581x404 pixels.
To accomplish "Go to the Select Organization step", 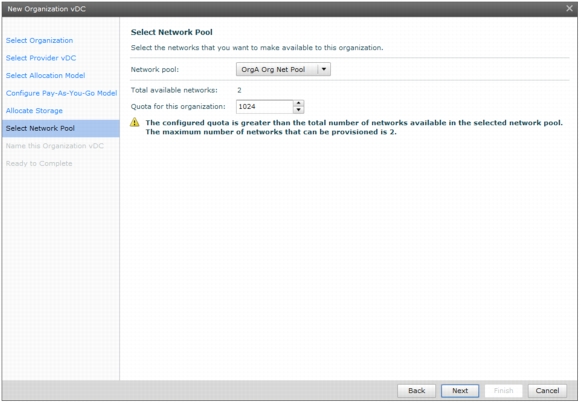I will coord(39,40).
